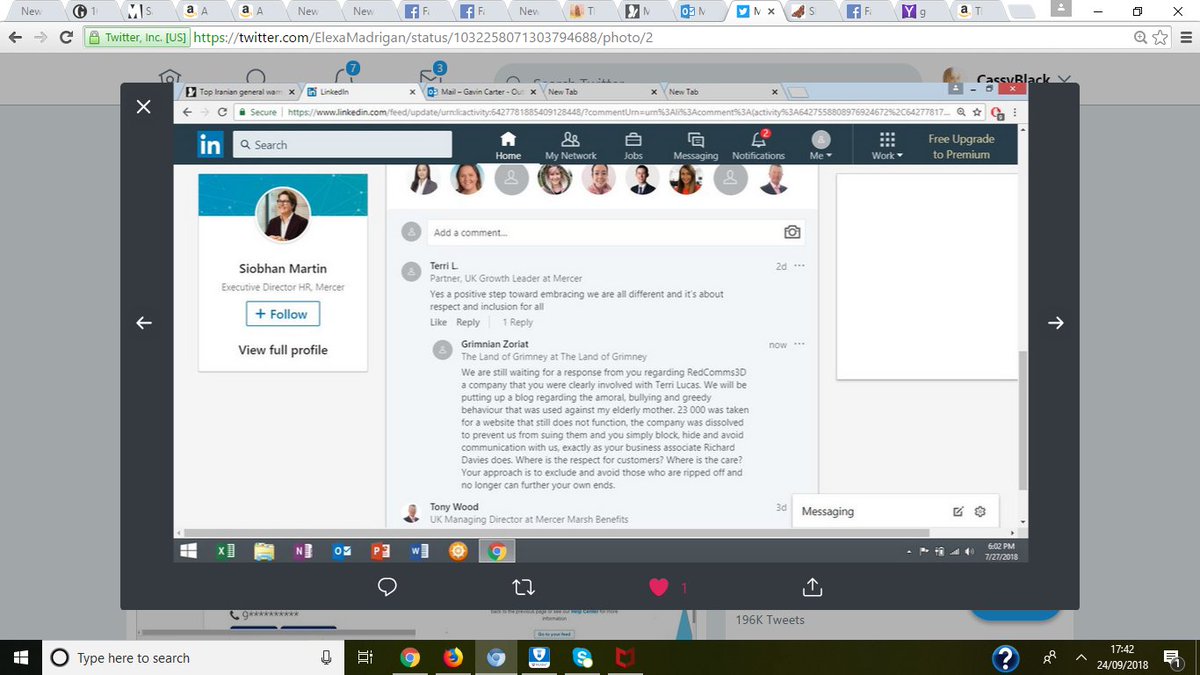Reload the Twitter page
Viewport: 1200px width, 675px height.
(x=66, y=38)
